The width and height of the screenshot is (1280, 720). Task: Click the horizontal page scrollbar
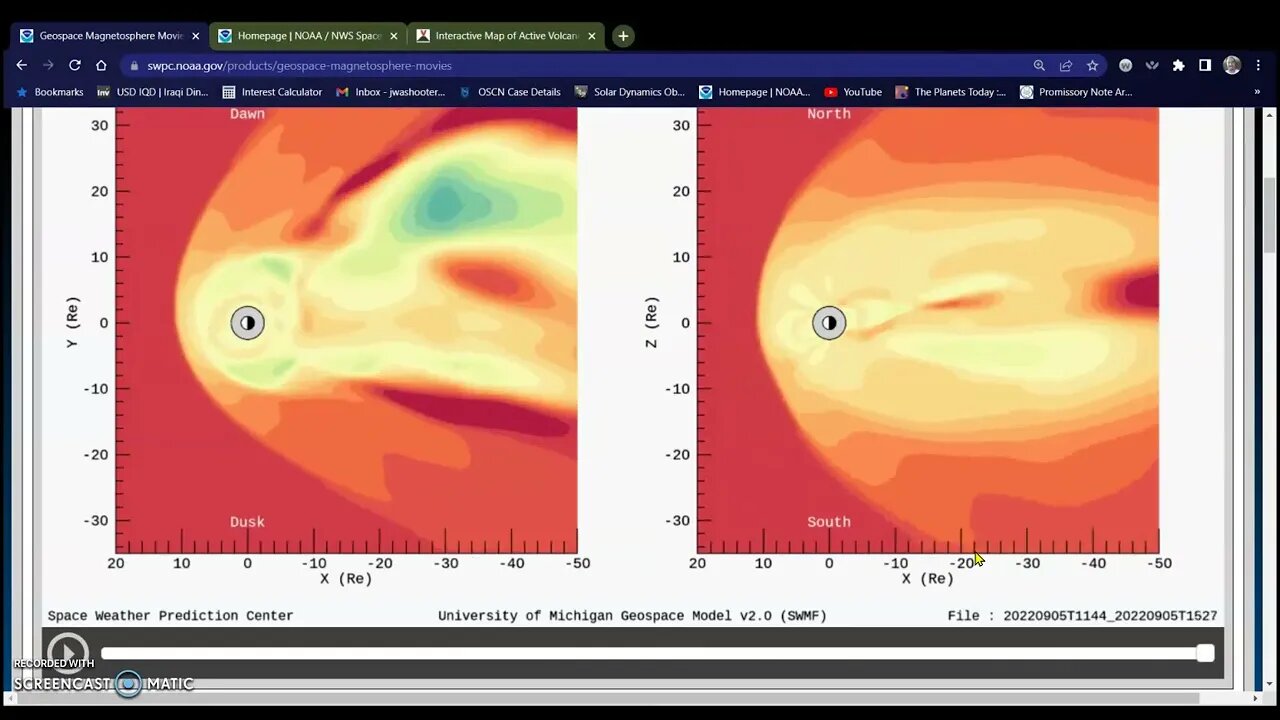(x=608, y=698)
